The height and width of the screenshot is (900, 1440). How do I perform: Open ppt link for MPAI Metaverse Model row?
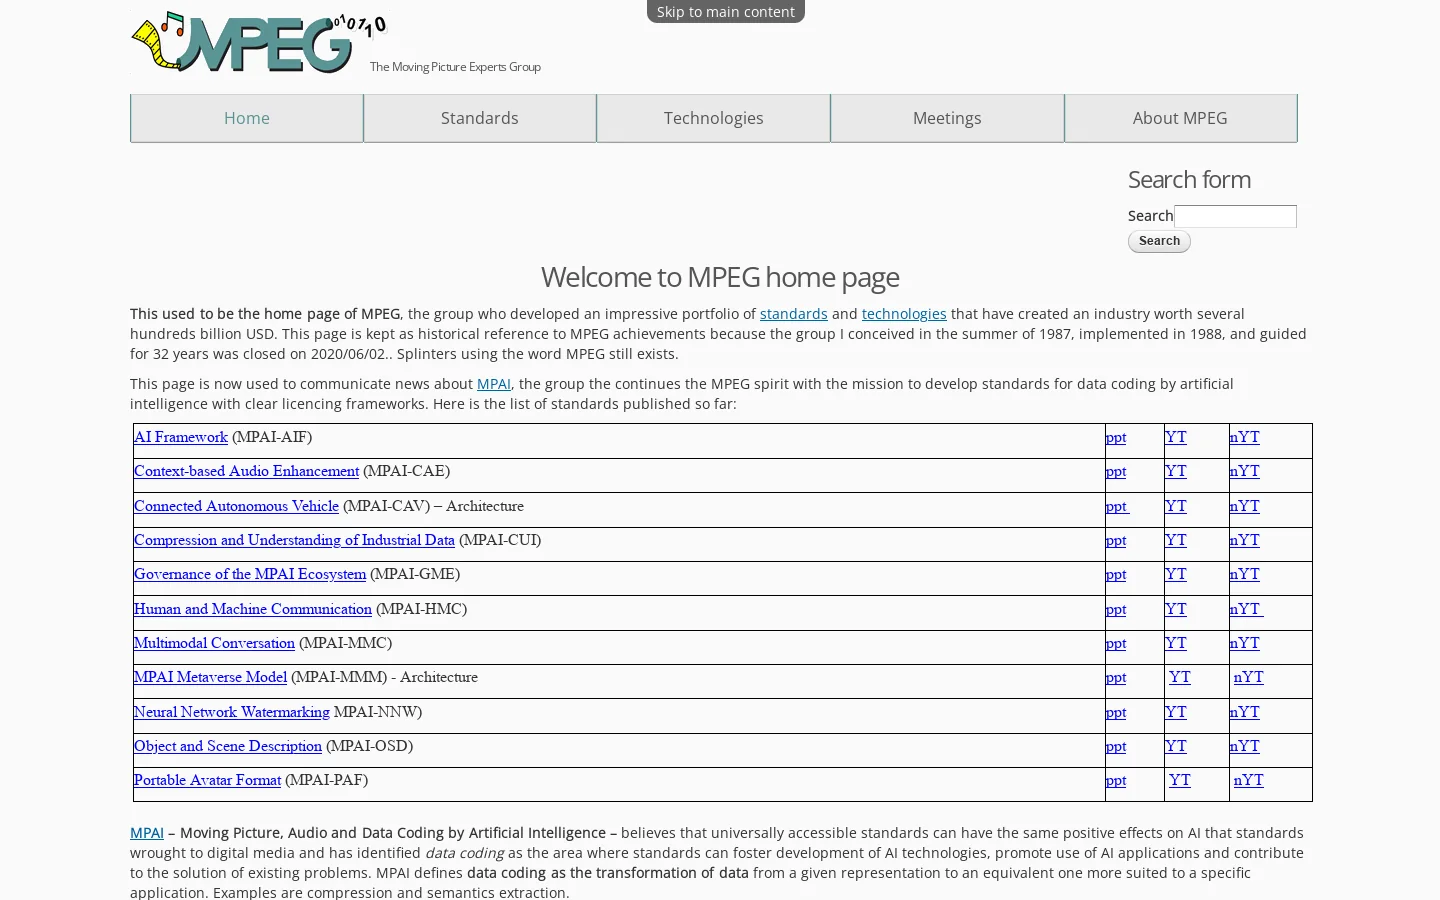(1116, 677)
